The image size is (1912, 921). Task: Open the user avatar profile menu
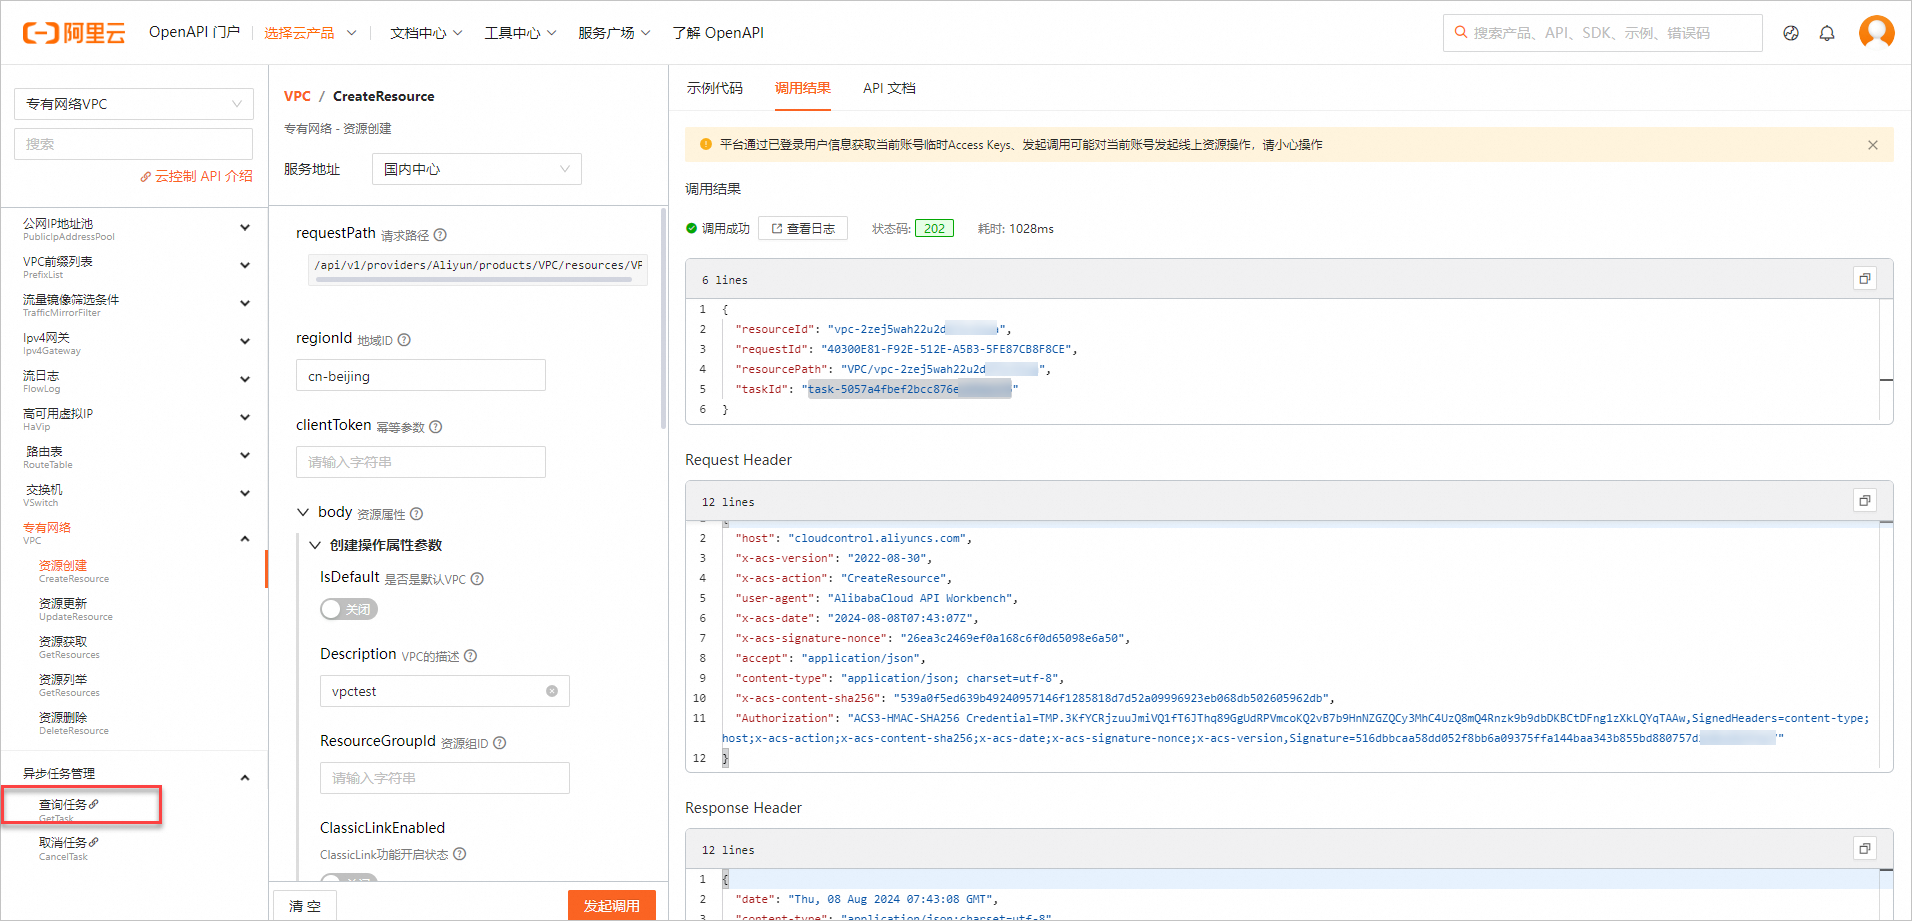click(x=1876, y=32)
